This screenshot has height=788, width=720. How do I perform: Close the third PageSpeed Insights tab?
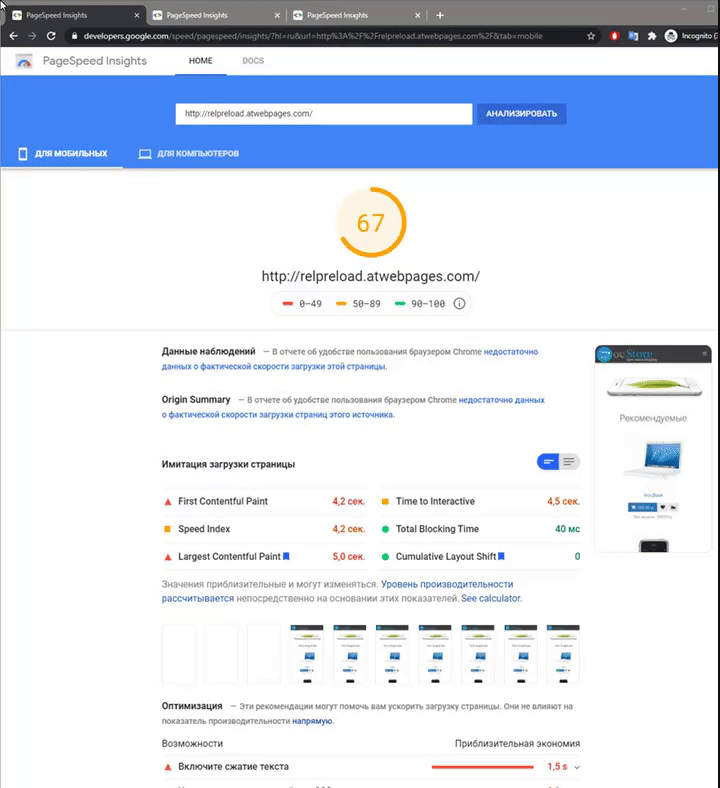tap(417, 16)
